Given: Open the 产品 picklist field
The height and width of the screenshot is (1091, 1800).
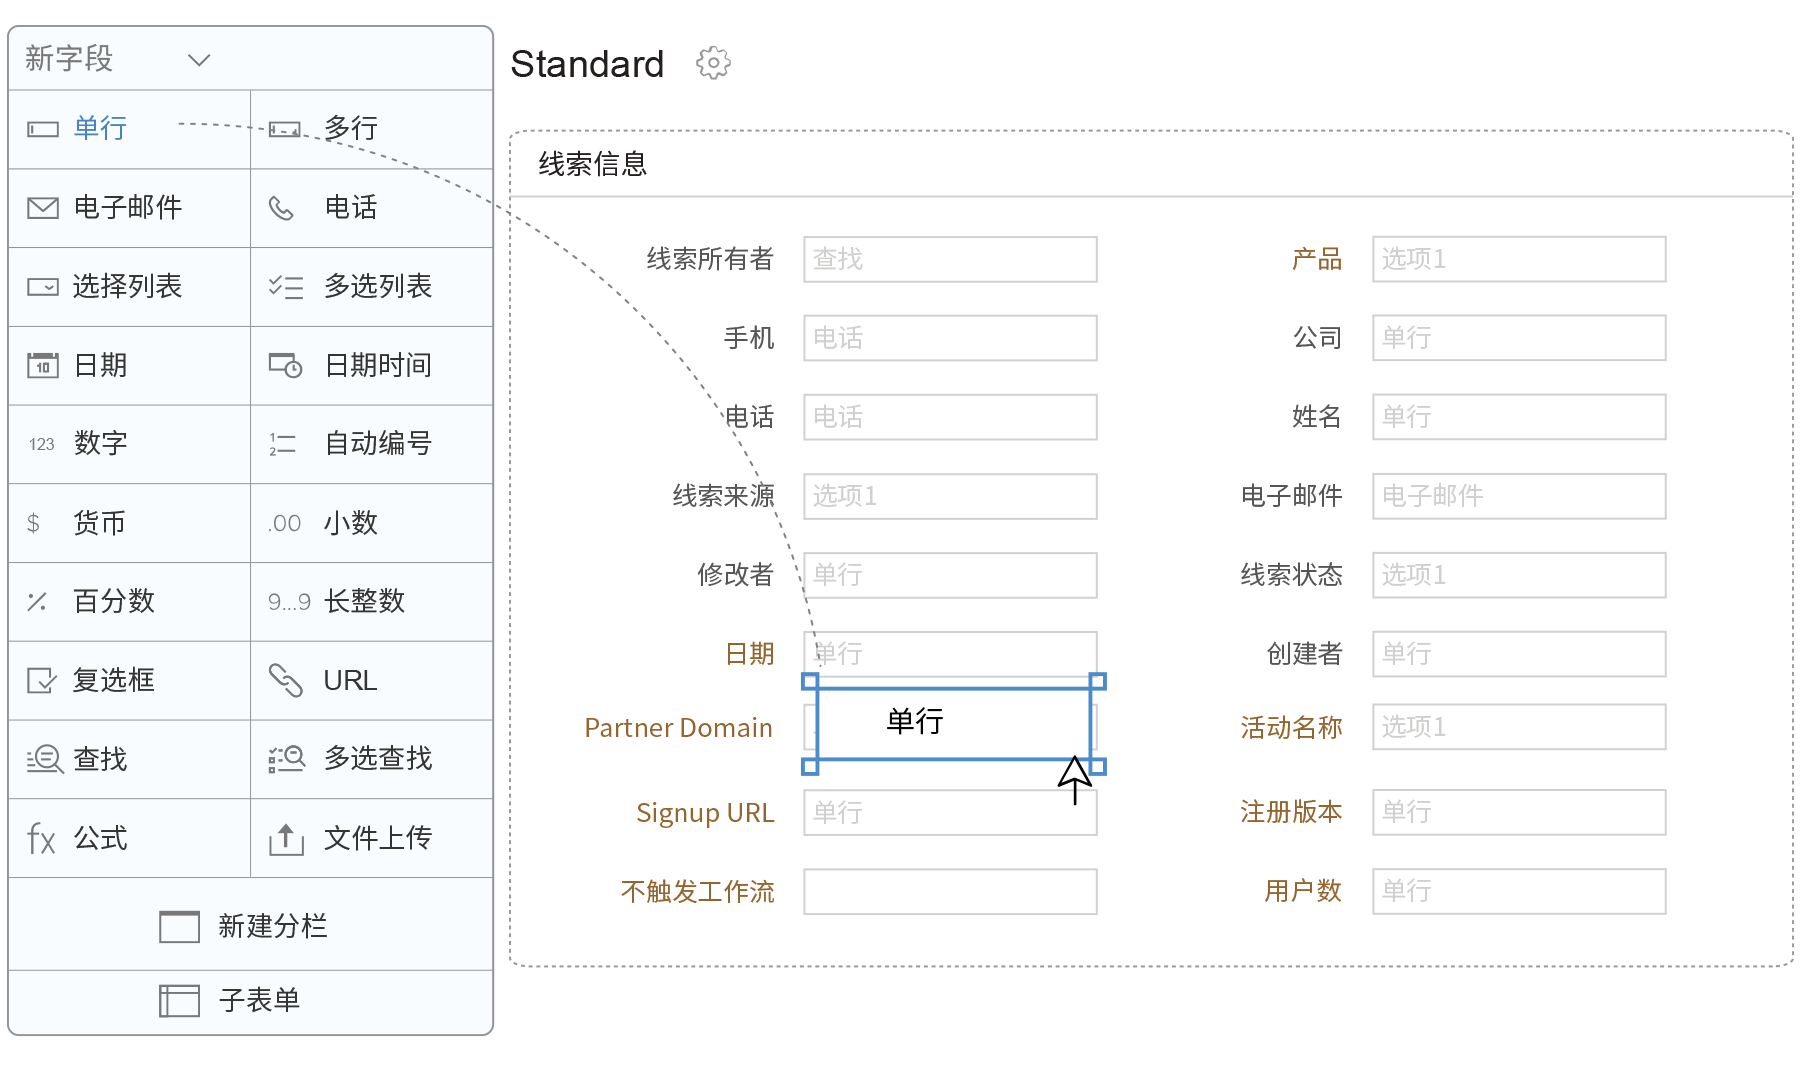Looking at the screenshot, I should [1519, 259].
